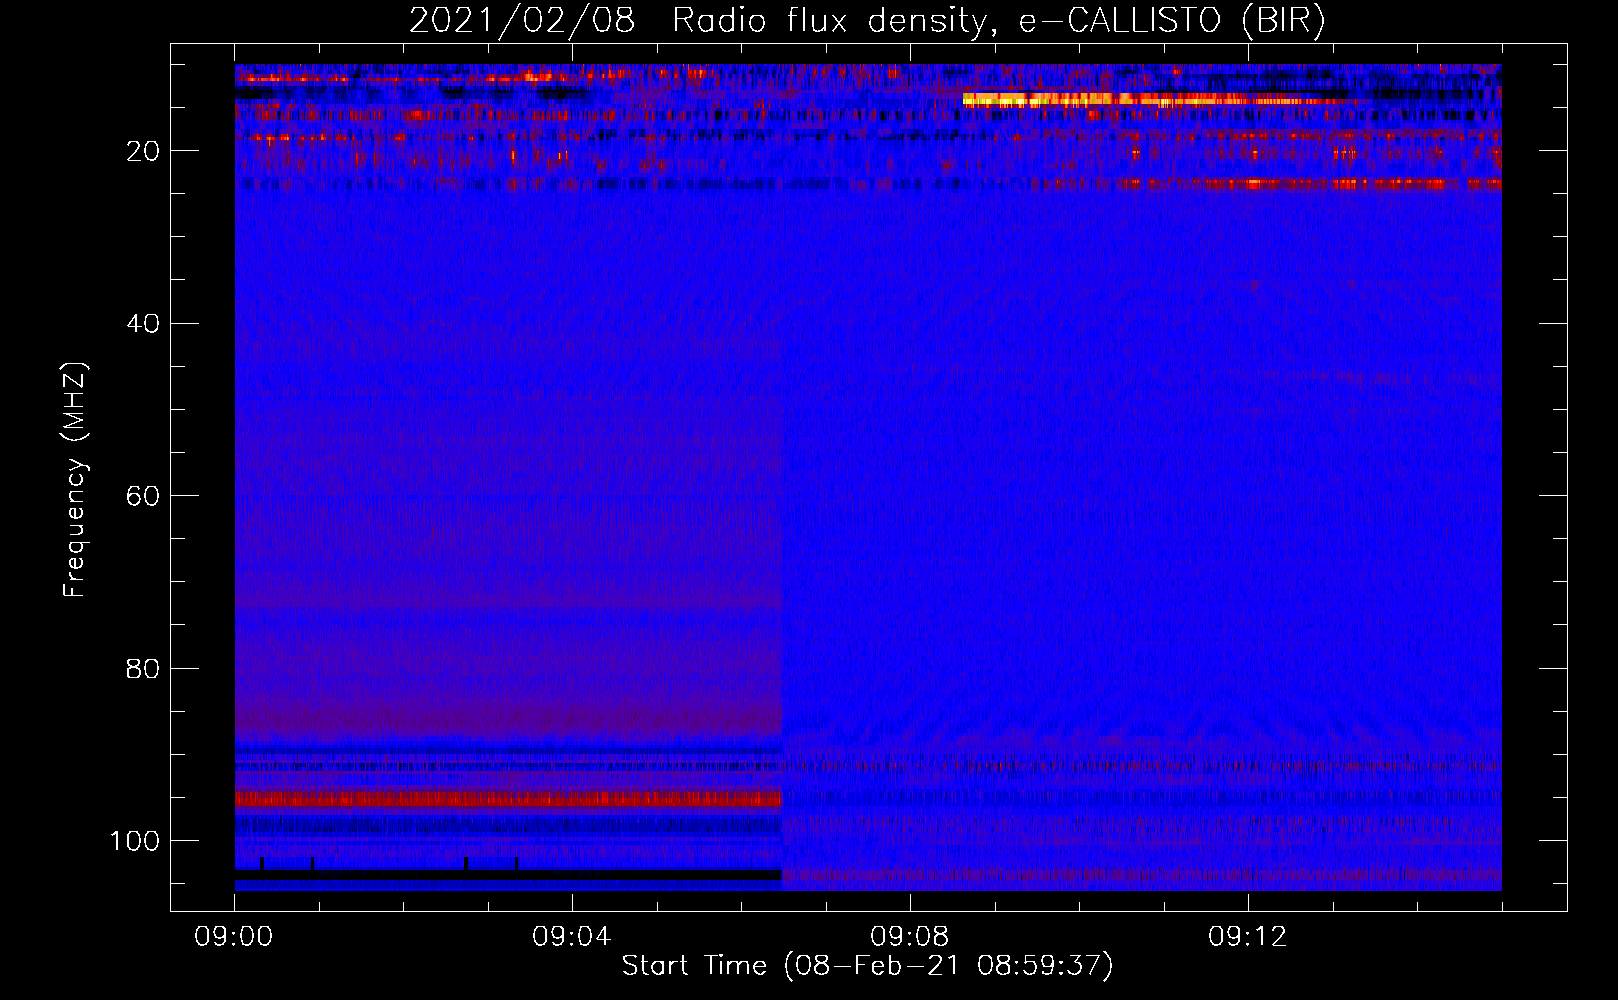This screenshot has width=1618, height=1000.
Task: Click the 09:04 time tick label
Action: tap(572, 937)
